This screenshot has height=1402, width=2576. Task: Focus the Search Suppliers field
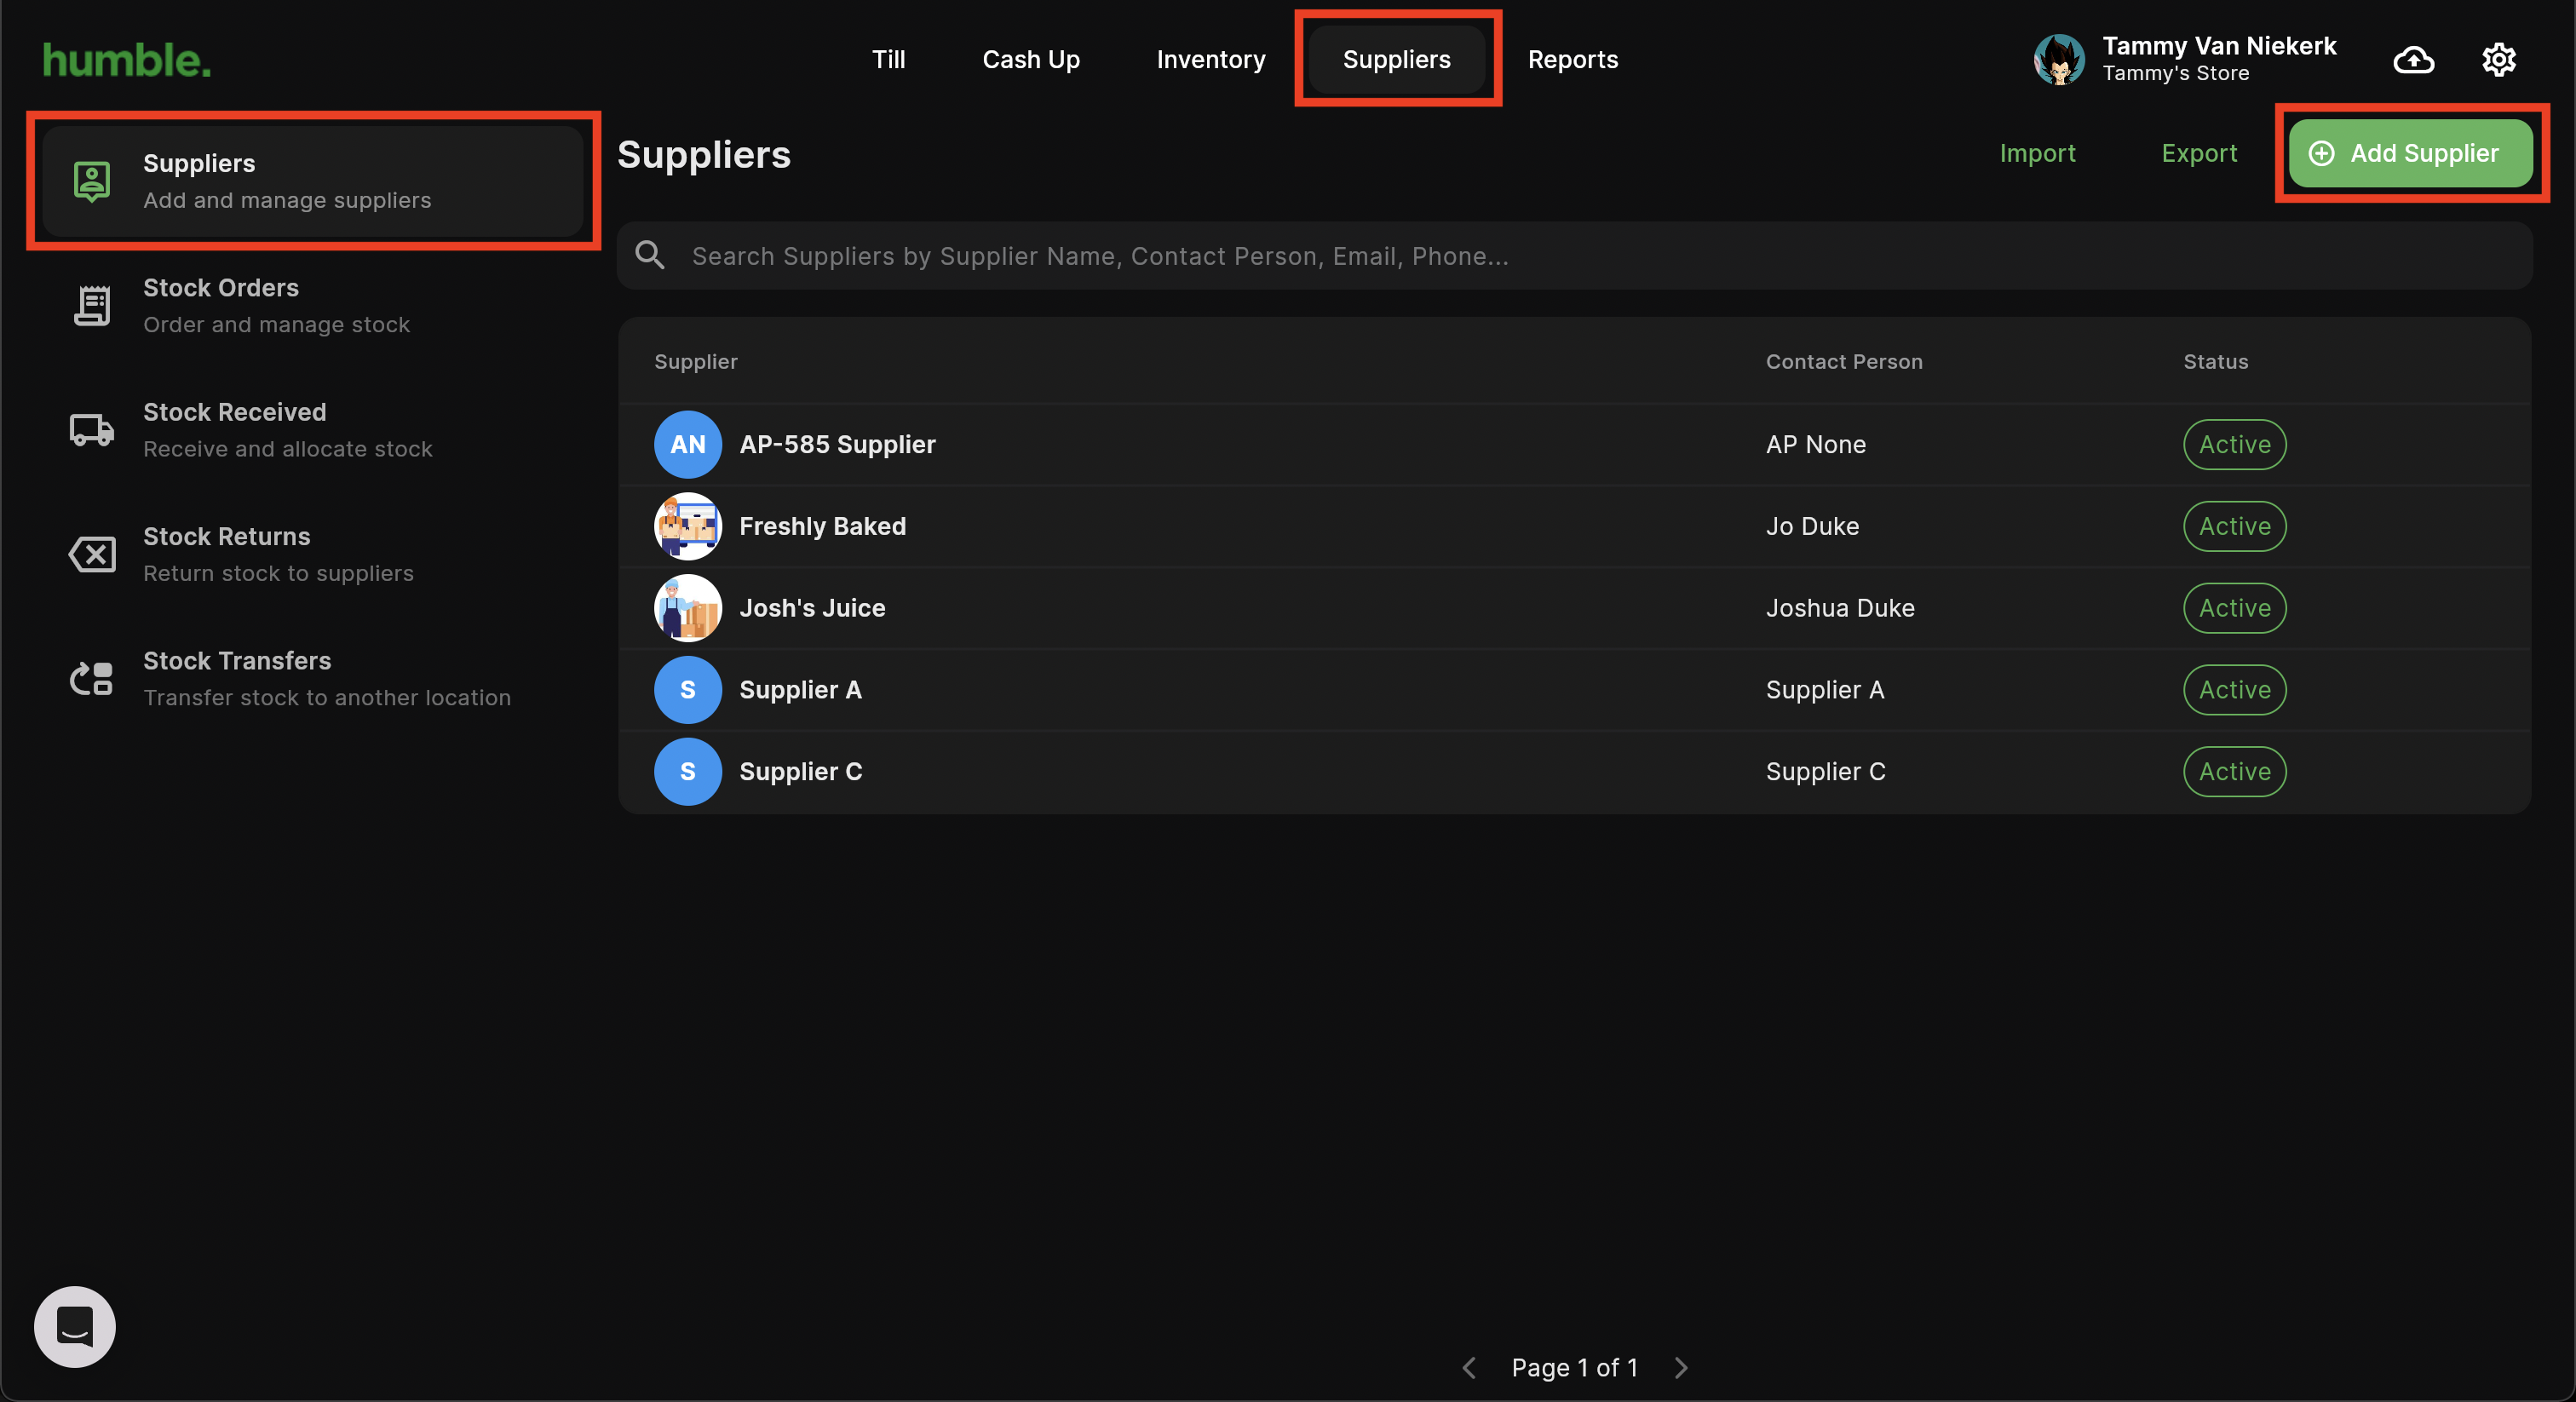[x=1575, y=256]
